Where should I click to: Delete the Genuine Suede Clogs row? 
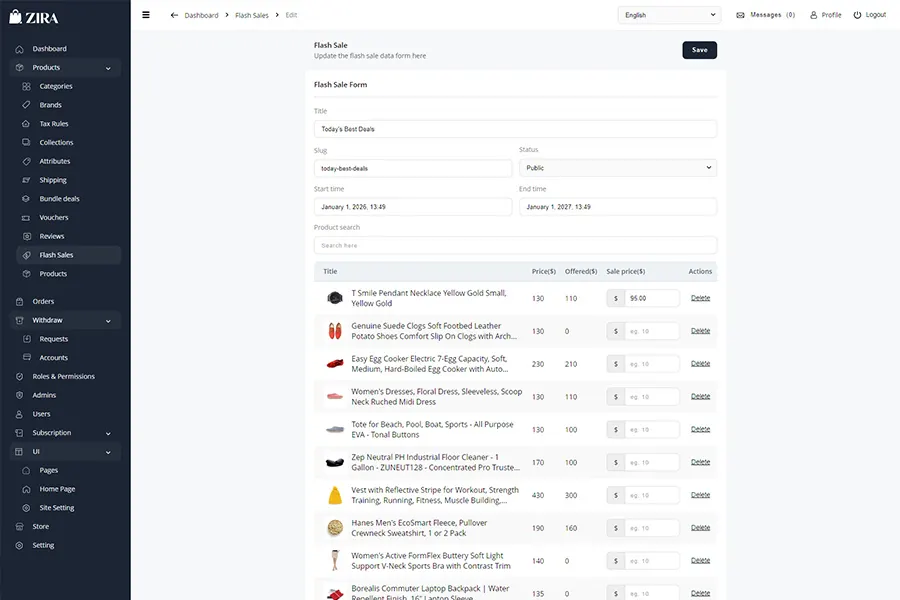point(700,331)
